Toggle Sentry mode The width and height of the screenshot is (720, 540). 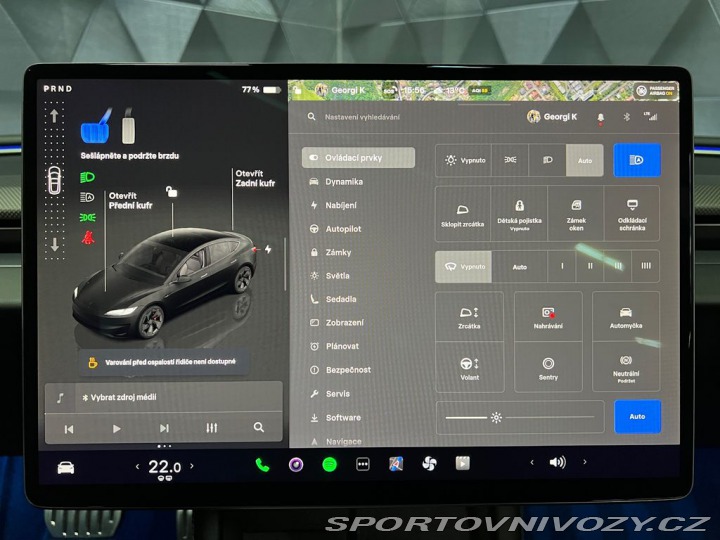pyautogui.click(x=548, y=367)
